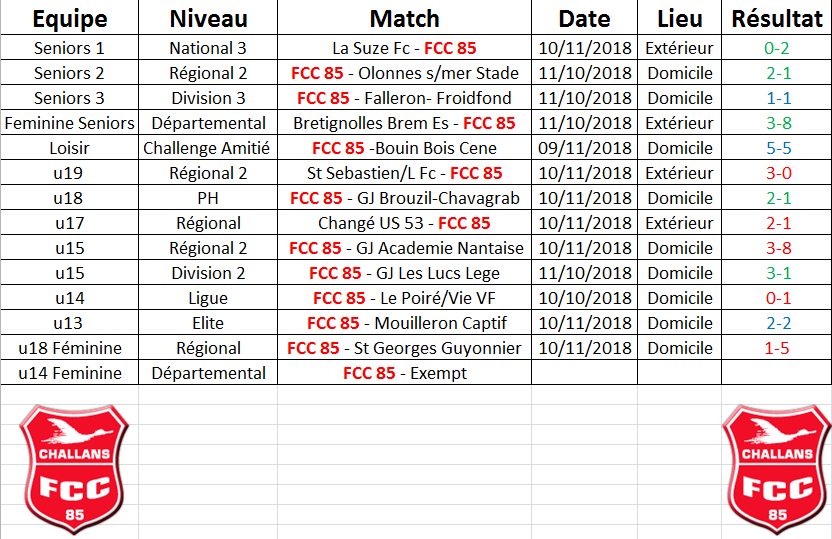The height and width of the screenshot is (539, 832).
Task: Select the 0-2 result cell
Action: click(x=776, y=48)
